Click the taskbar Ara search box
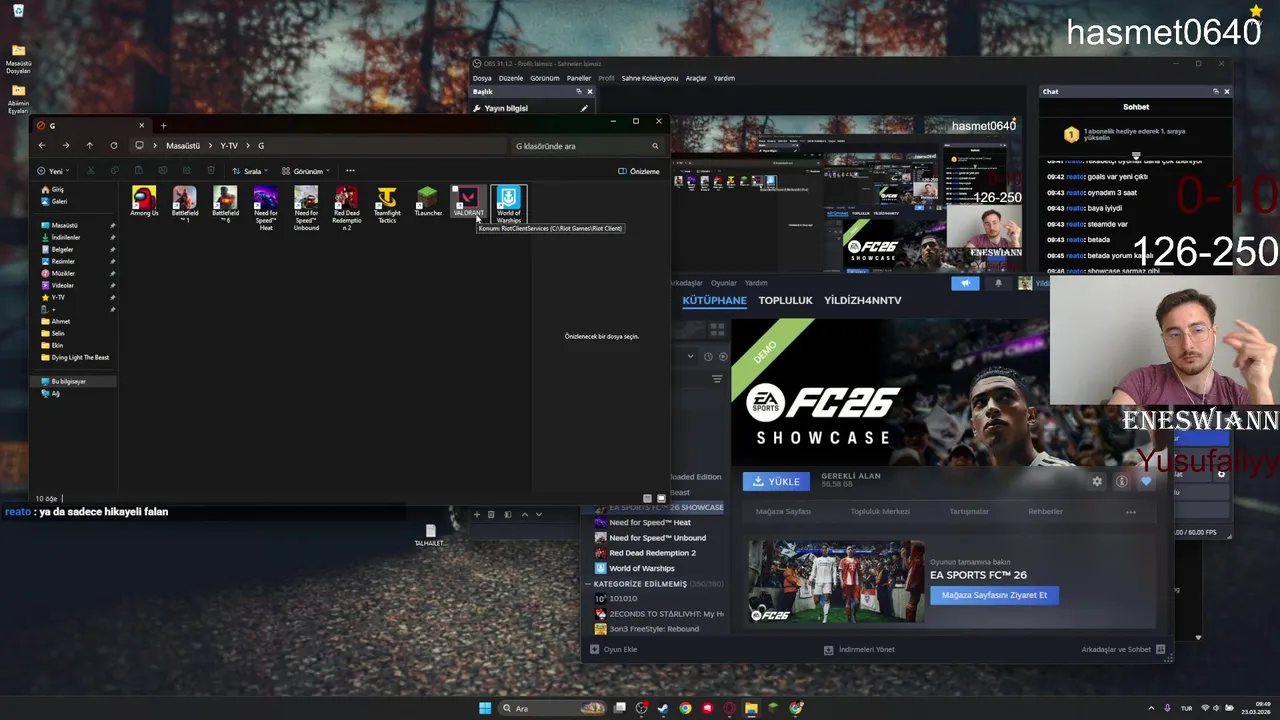 pos(553,708)
